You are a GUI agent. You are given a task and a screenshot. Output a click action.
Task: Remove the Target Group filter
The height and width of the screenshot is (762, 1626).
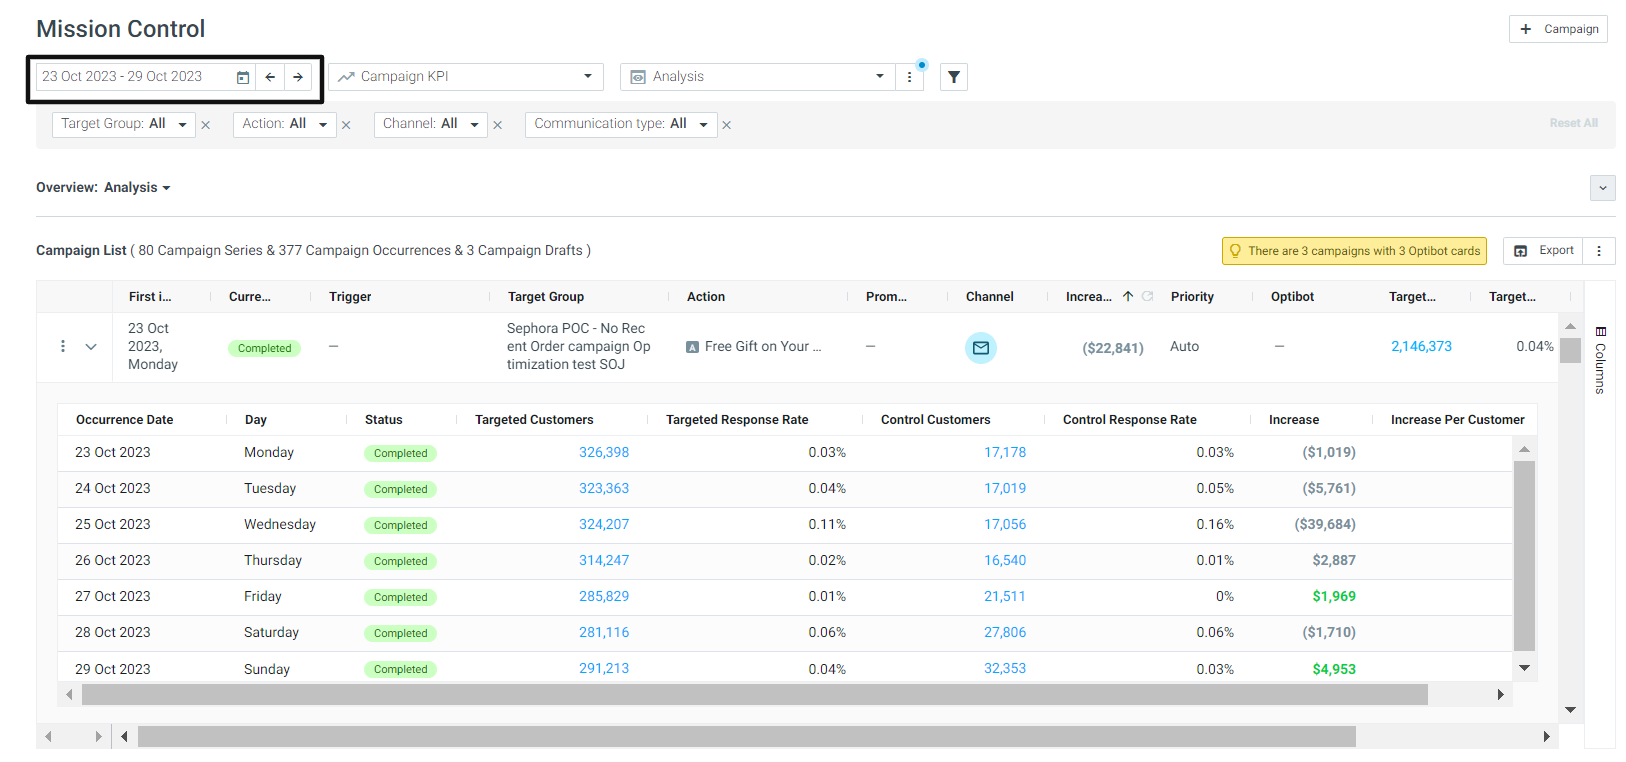205,125
